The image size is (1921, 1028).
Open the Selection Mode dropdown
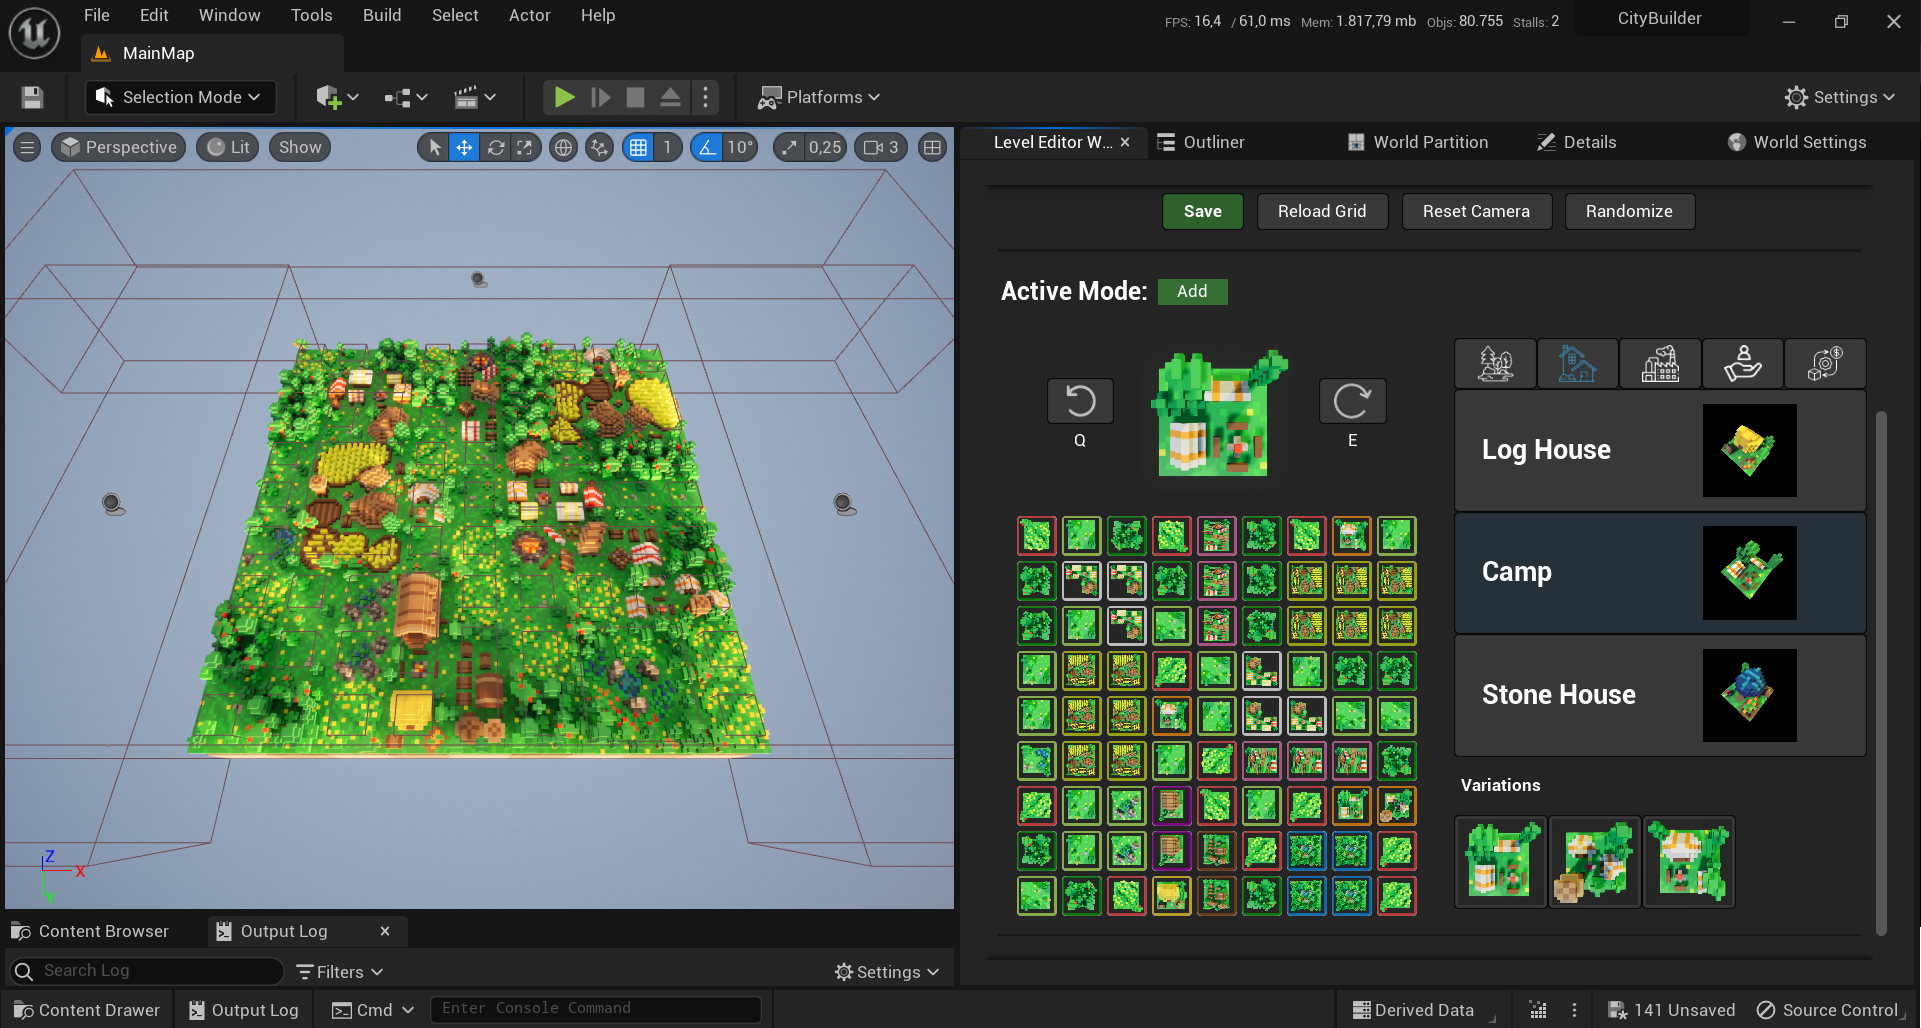[180, 97]
